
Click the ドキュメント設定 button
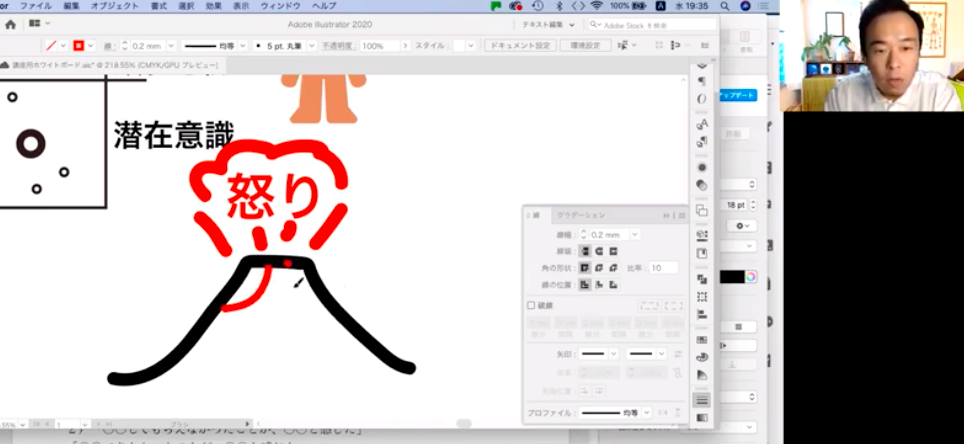[518, 46]
